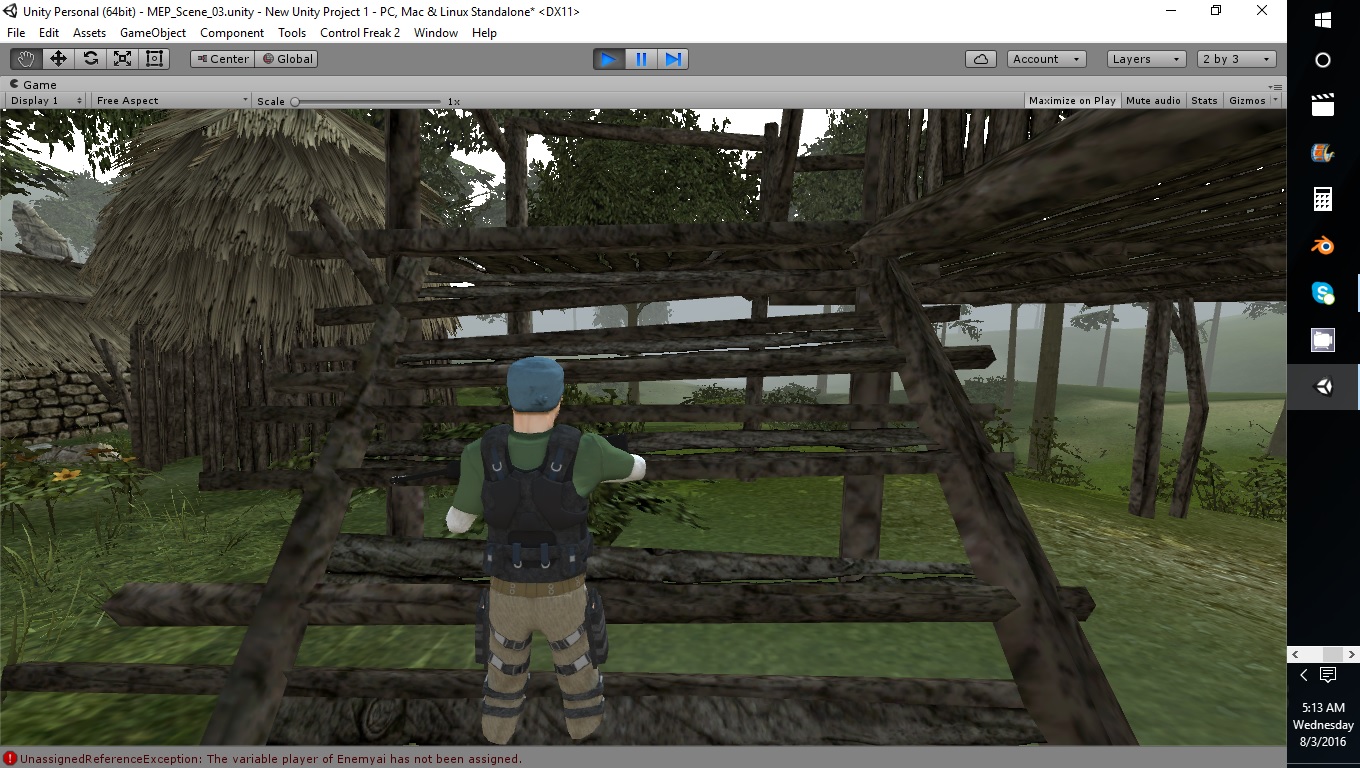Click the Mute audio button
The height and width of the screenshot is (768, 1360).
click(x=1153, y=100)
